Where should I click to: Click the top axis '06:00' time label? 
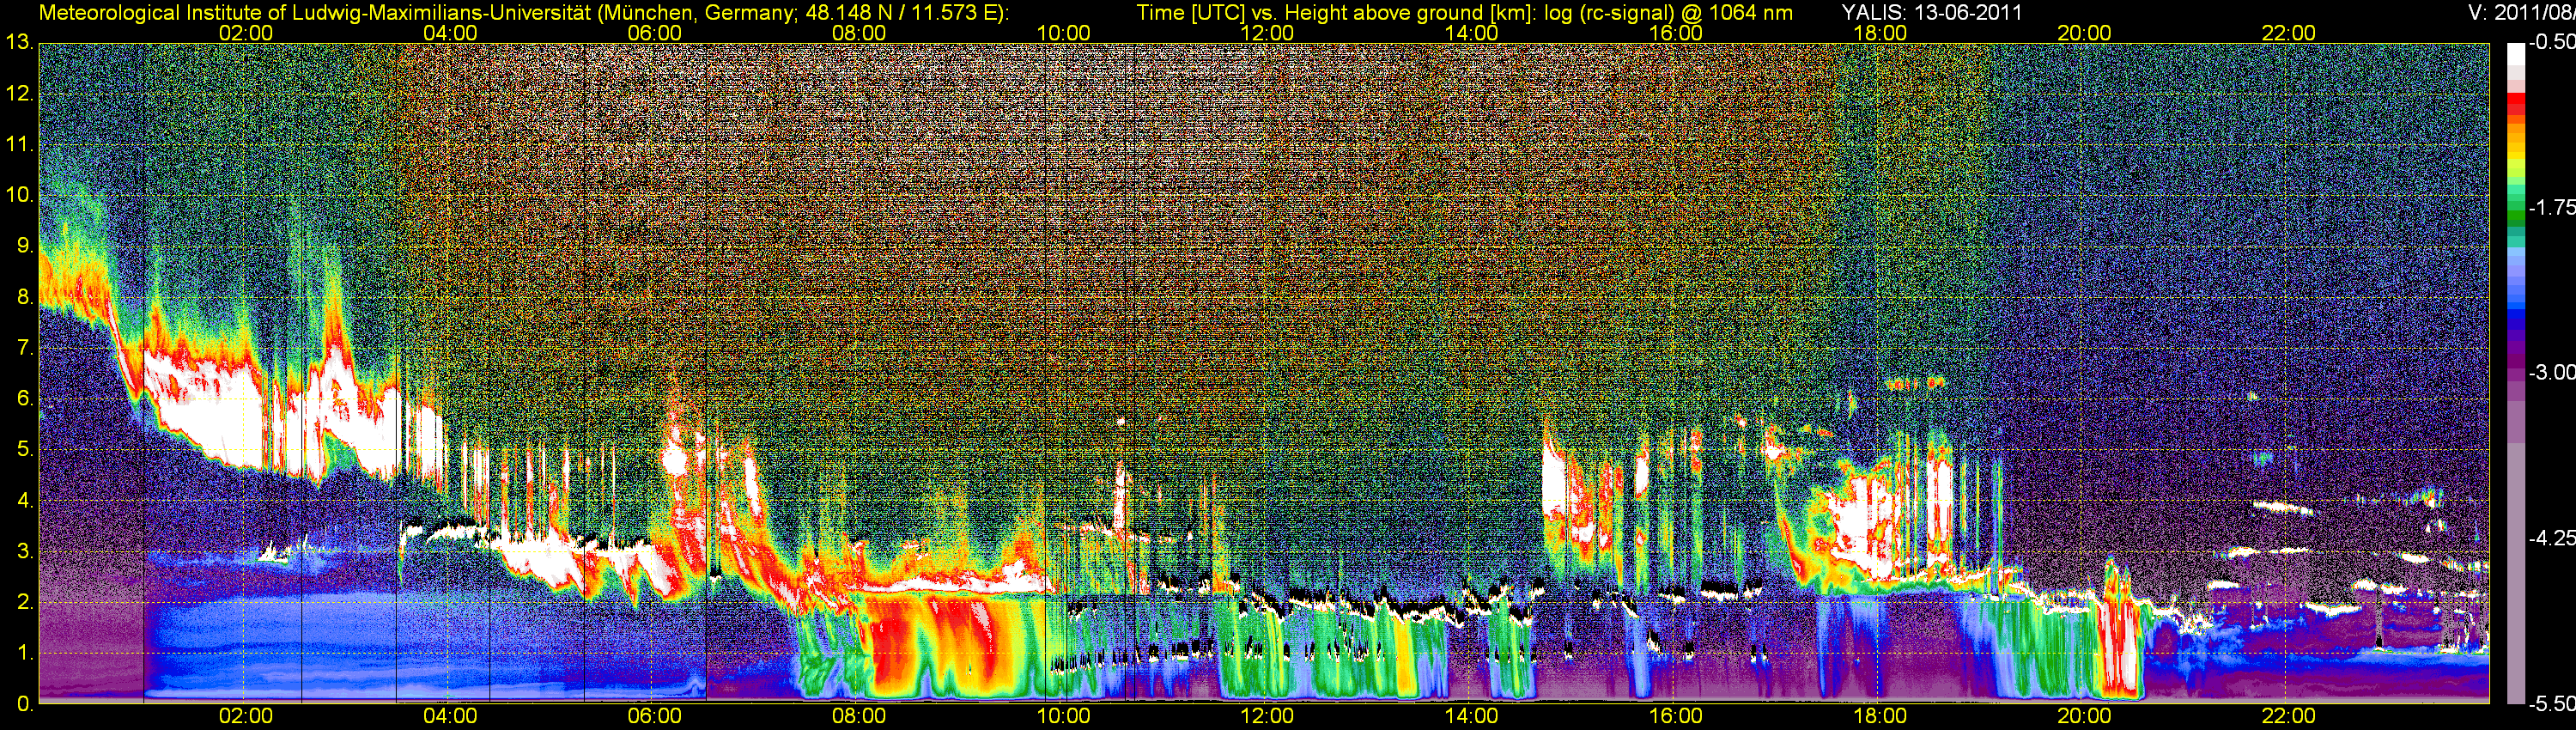(655, 33)
